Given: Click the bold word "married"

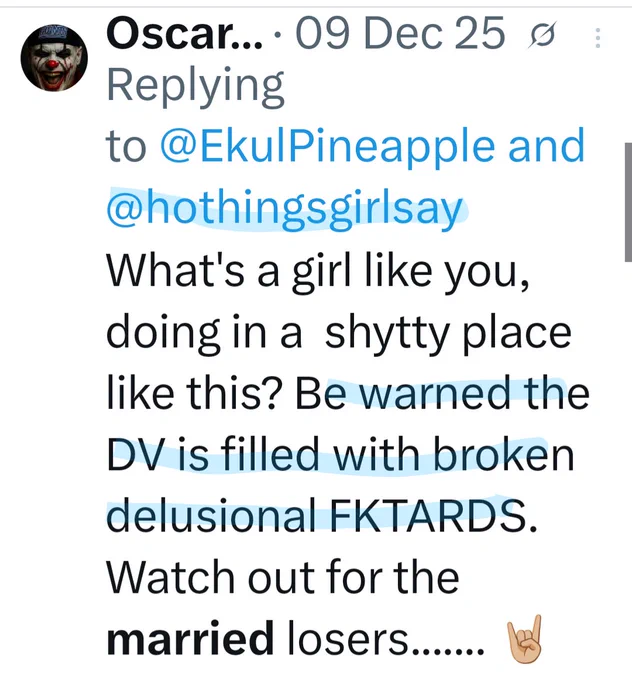Looking at the screenshot, I should coord(190,639).
